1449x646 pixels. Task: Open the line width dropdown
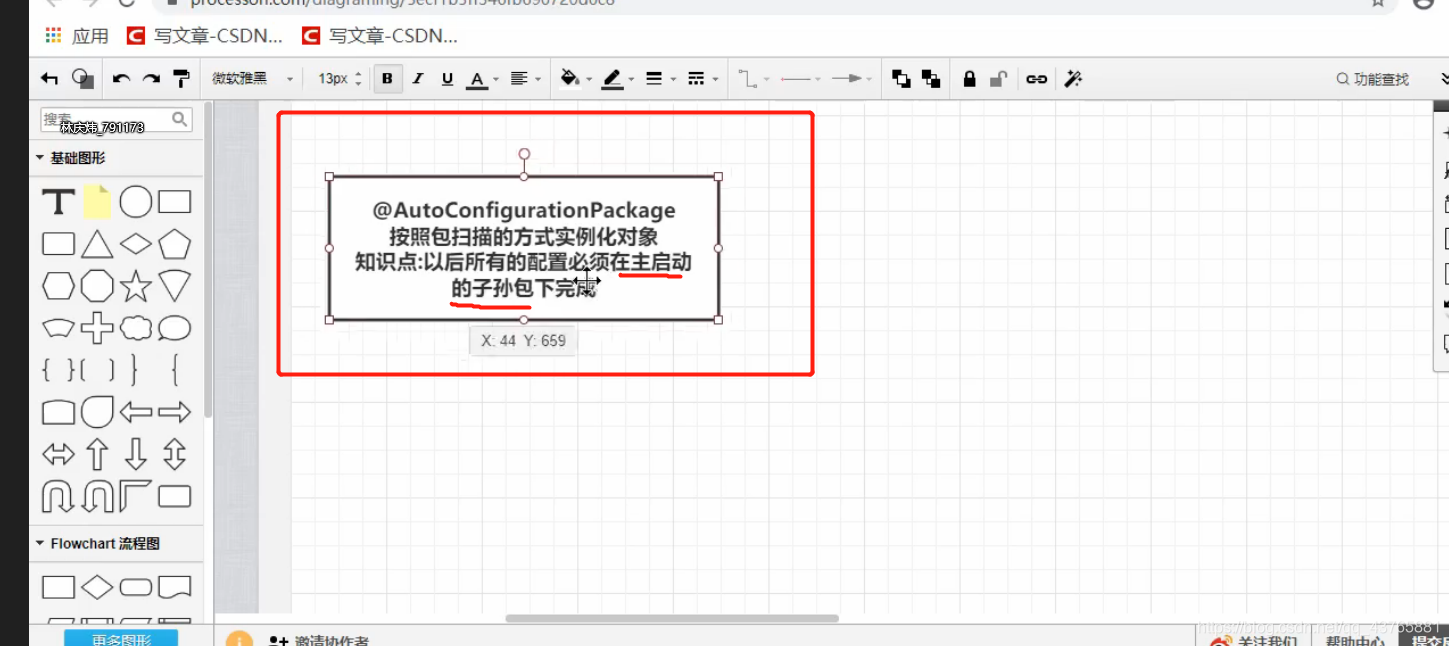[660, 79]
